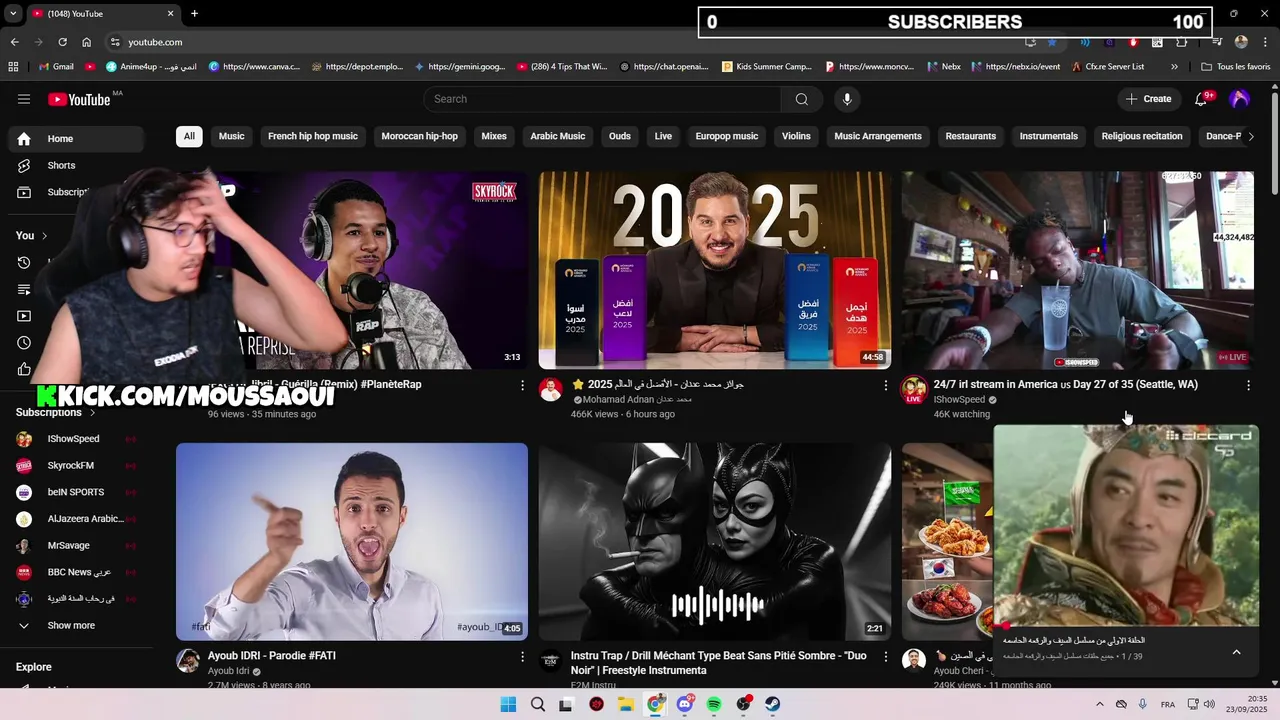Select the Restaurants chip
Screen dimensions: 1280x720
tap(971, 136)
